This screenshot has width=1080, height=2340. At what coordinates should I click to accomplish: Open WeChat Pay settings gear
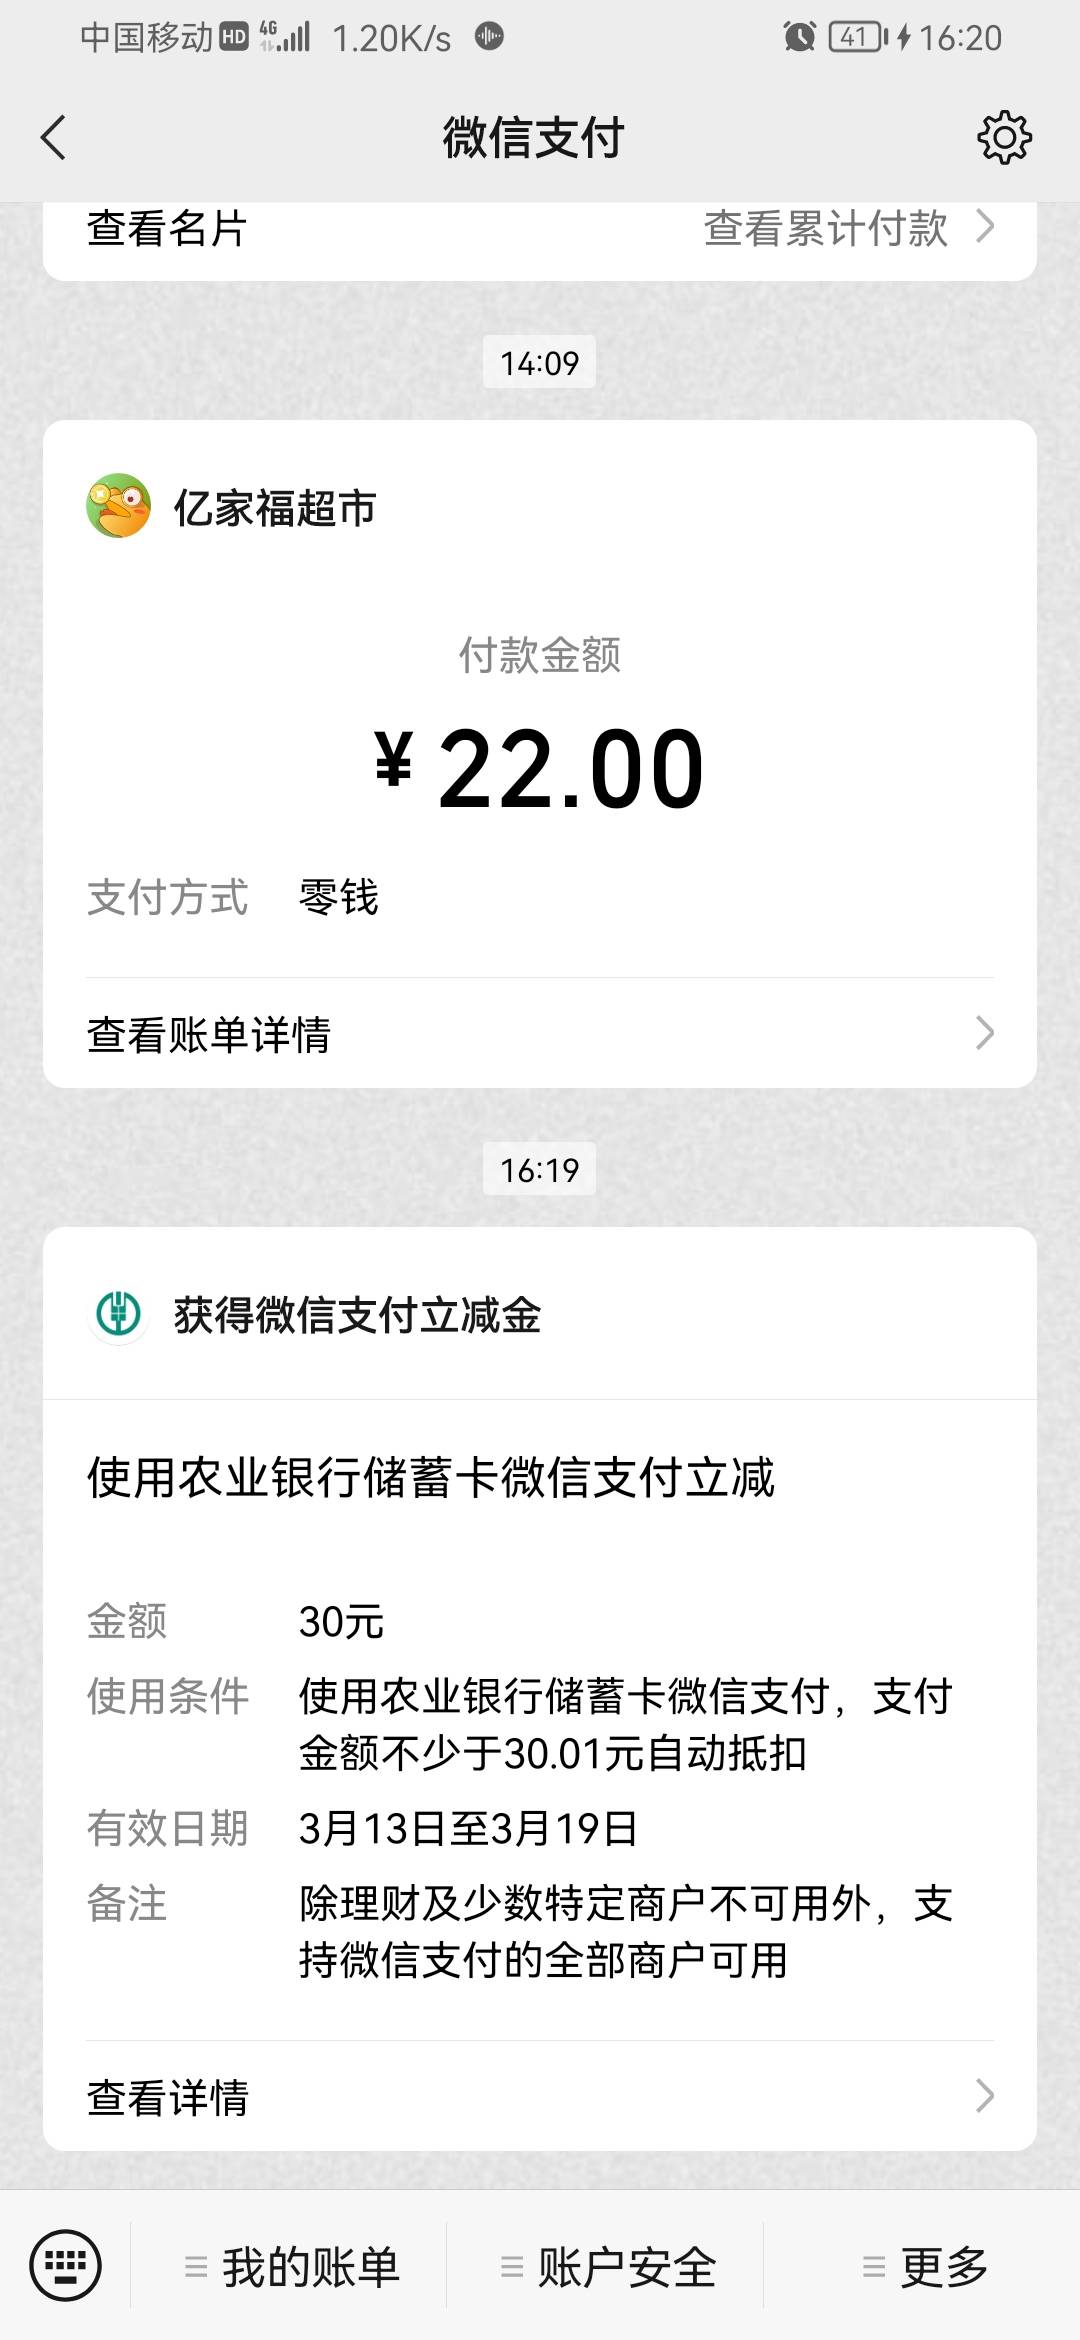(1004, 137)
